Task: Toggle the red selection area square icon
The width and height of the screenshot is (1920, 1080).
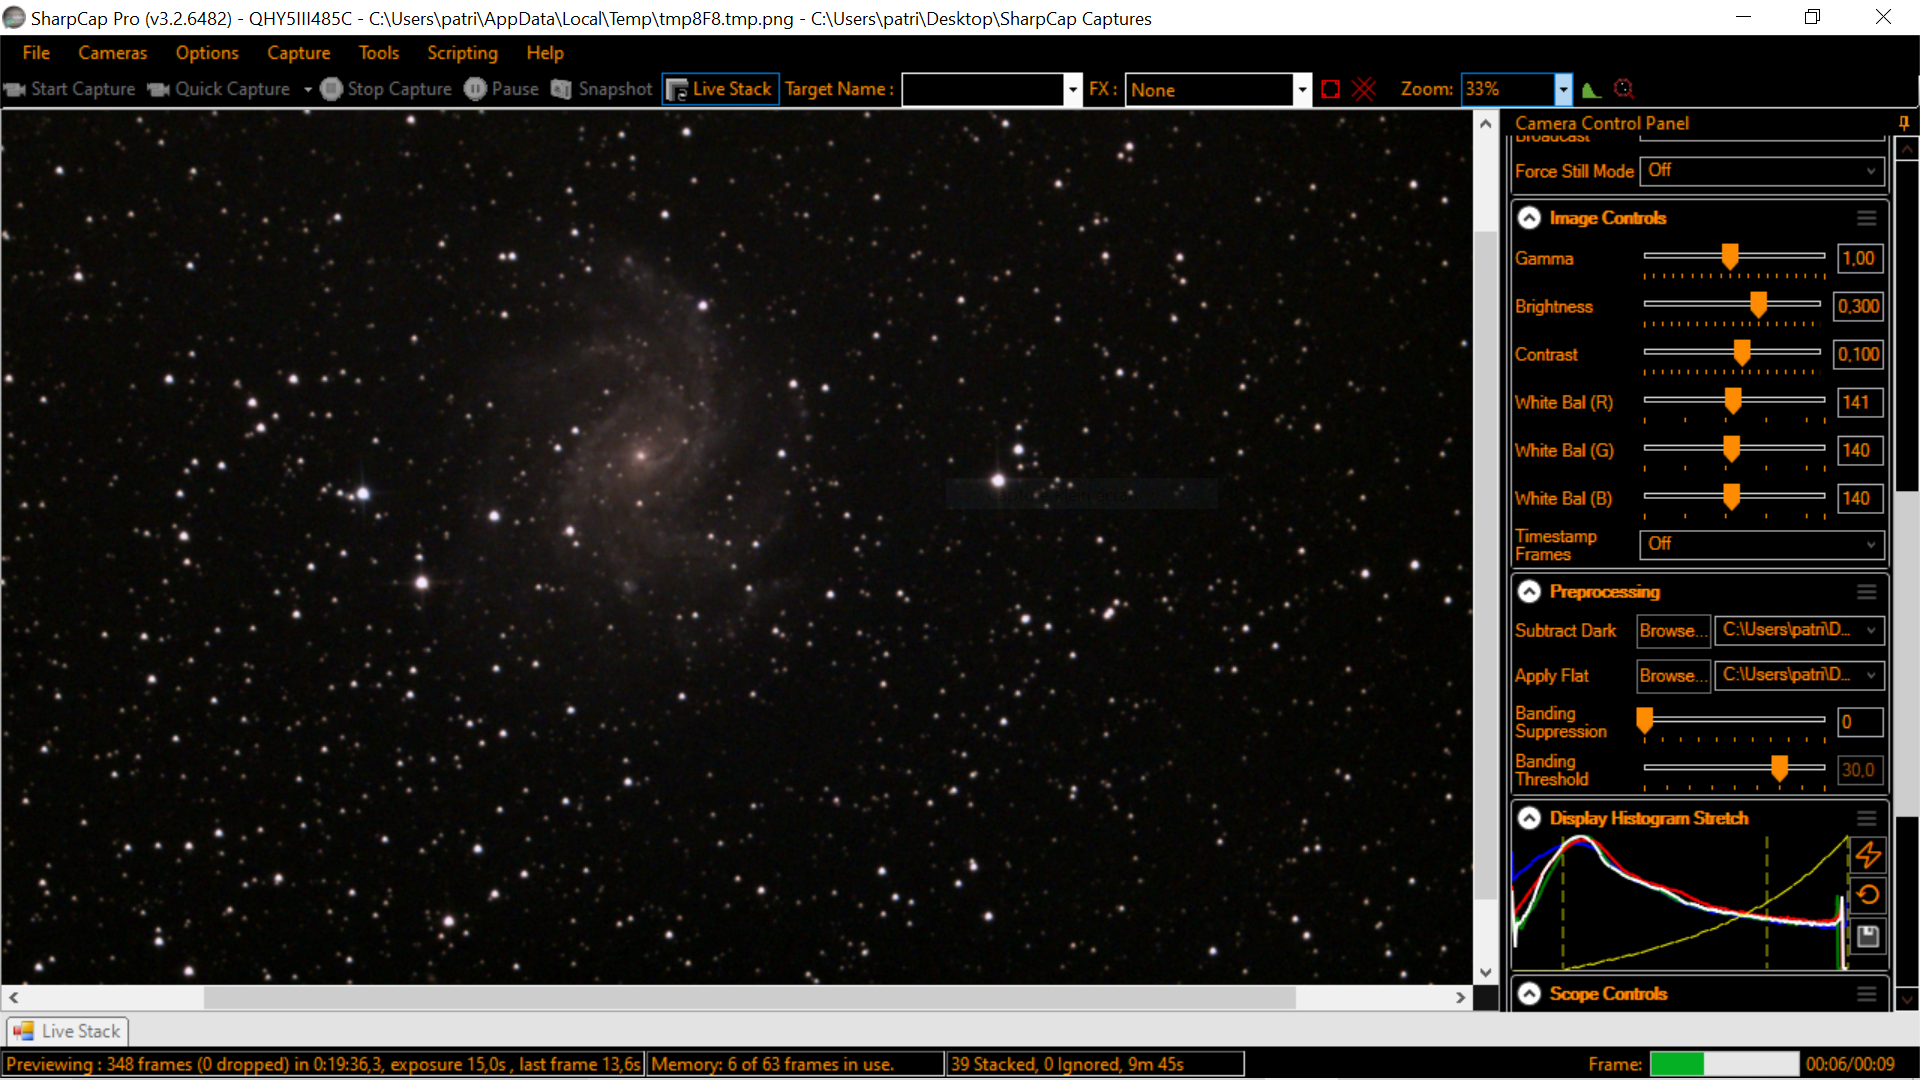Action: pos(1330,89)
